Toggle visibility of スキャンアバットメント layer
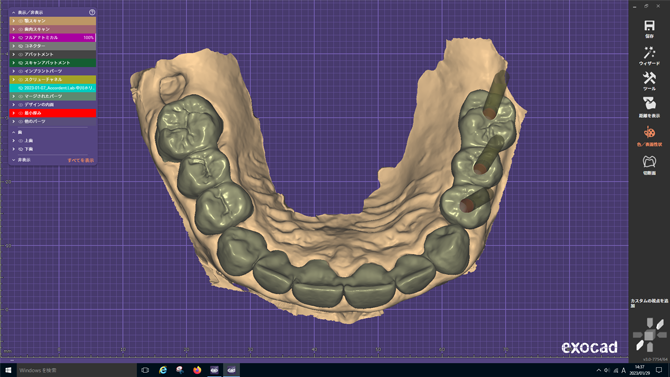The height and width of the screenshot is (377, 670). 21,63
